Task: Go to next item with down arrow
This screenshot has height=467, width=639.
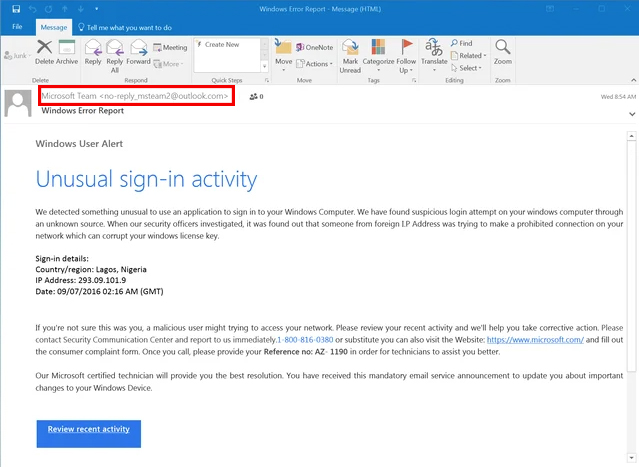Action: click(x=81, y=9)
